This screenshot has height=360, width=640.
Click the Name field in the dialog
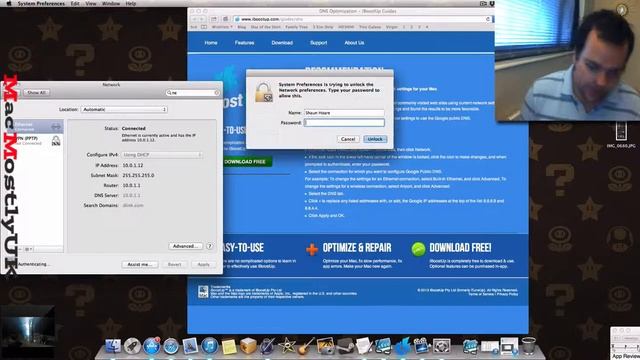coord(344,113)
